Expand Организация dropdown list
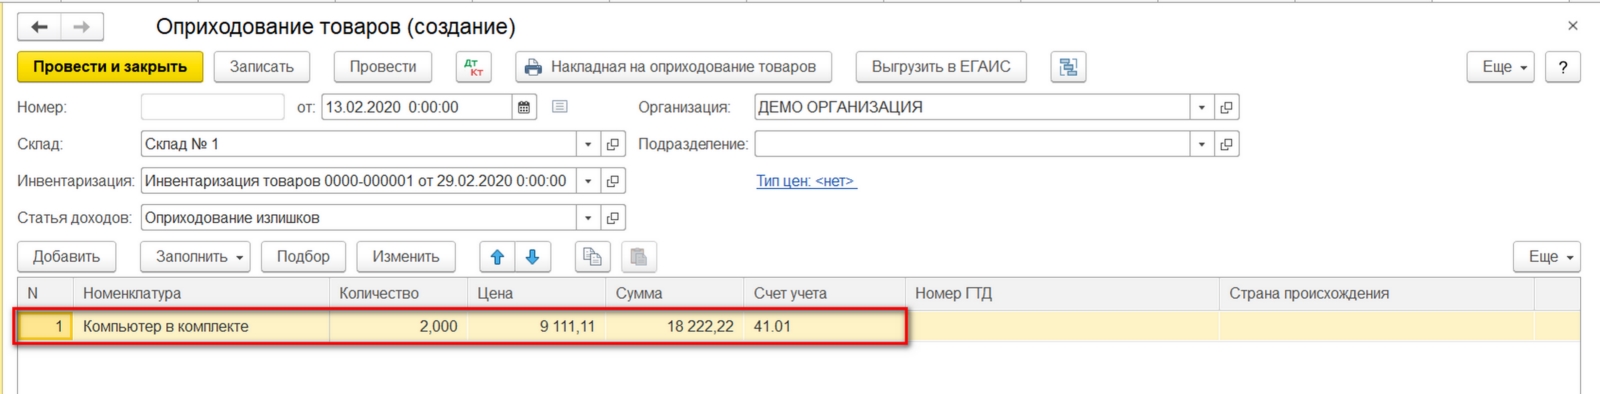 tap(1202, 107)
